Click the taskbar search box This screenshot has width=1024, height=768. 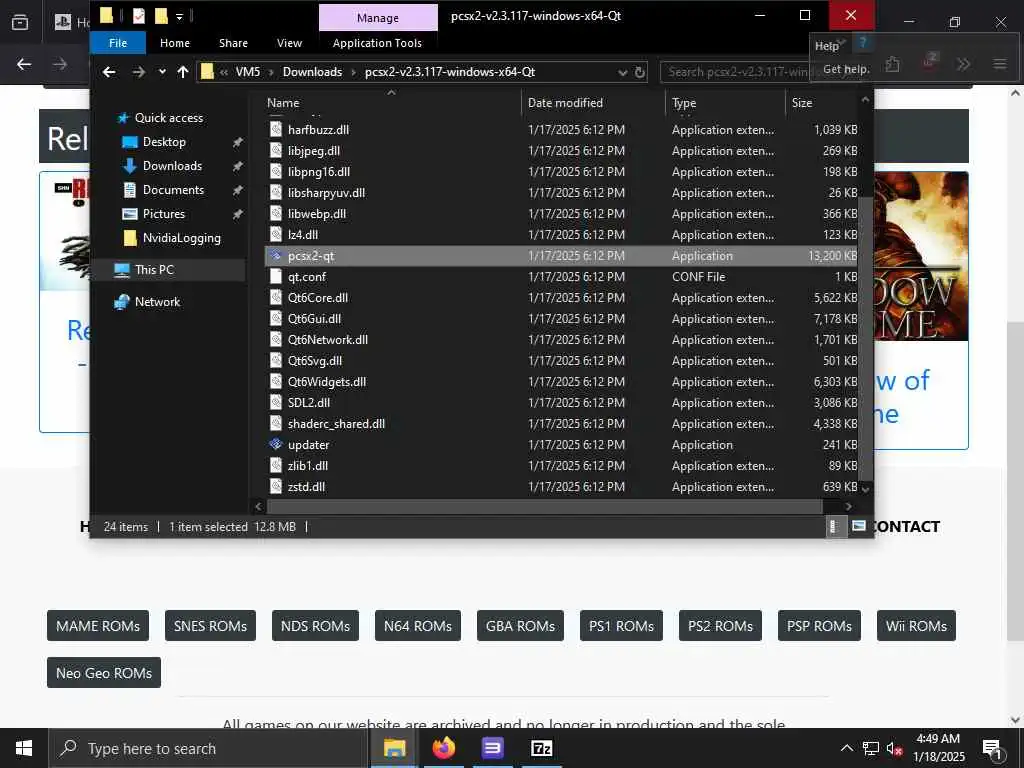[x=208, y=748]
